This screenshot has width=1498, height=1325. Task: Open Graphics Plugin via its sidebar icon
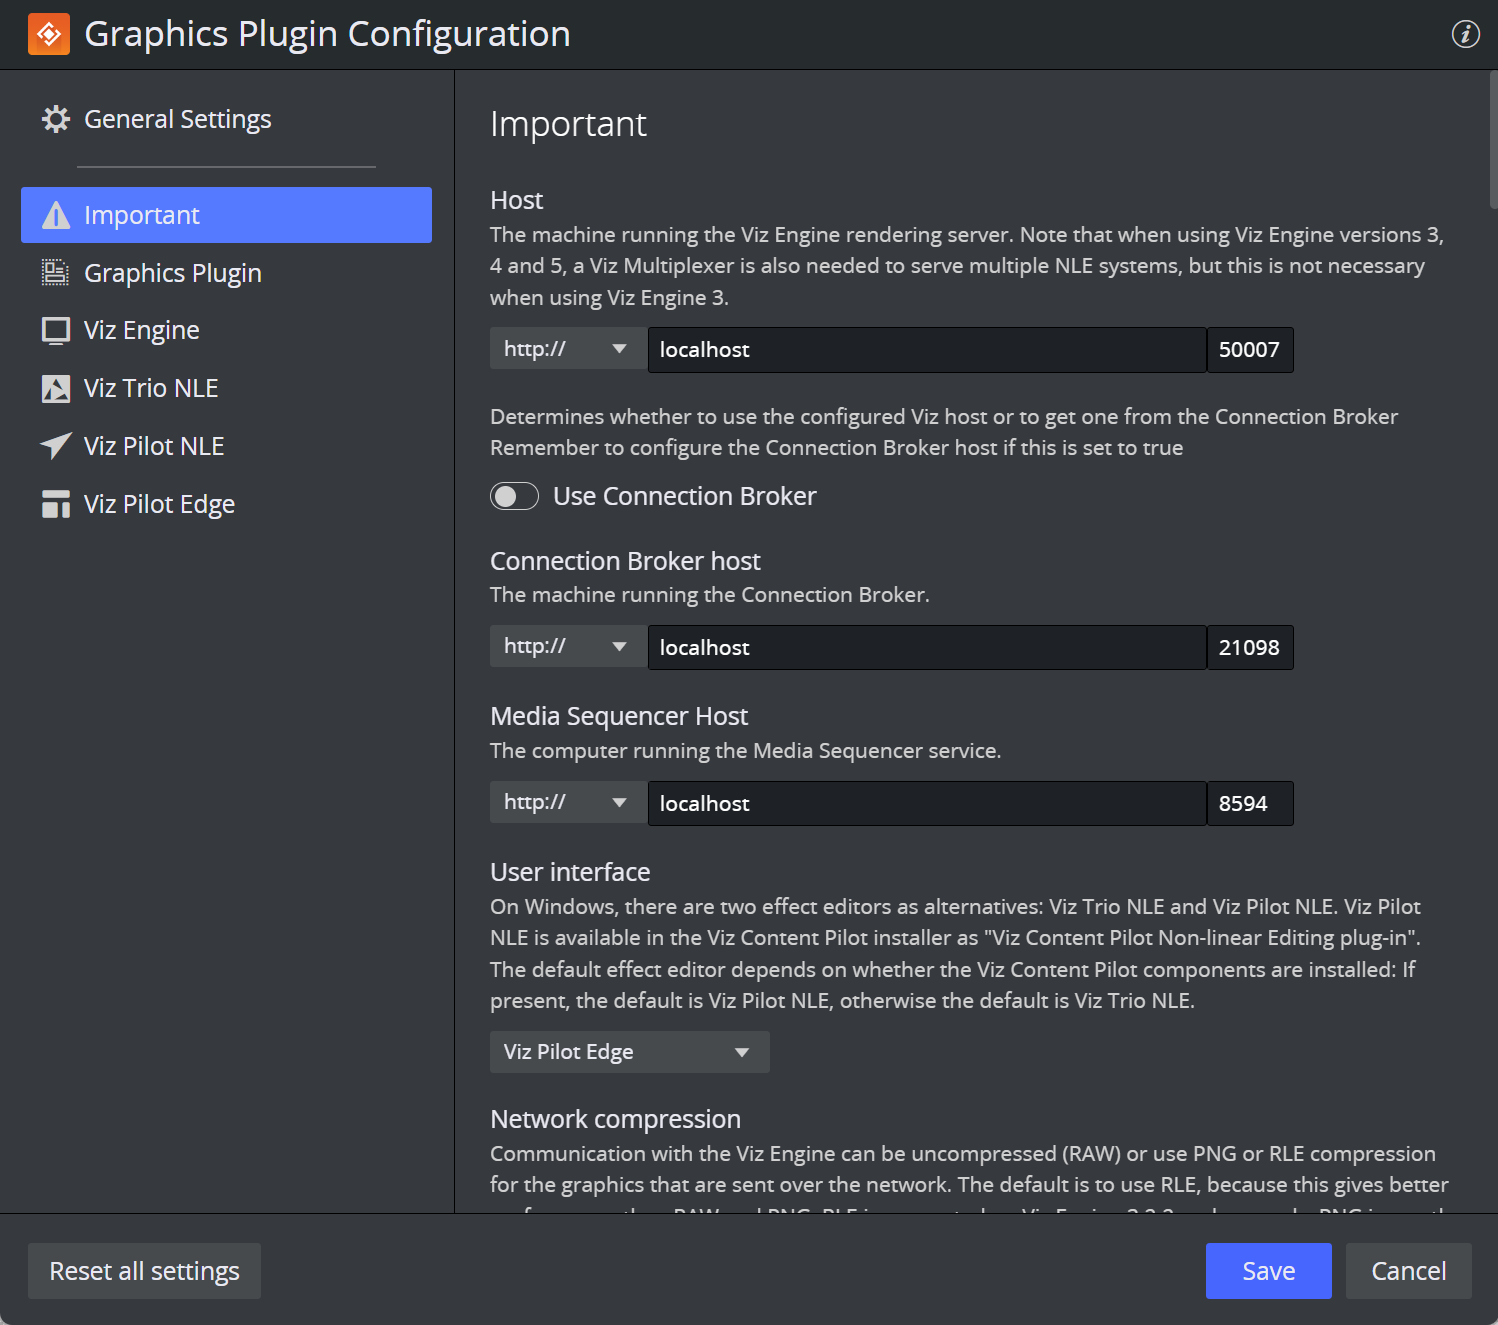pyautogui.click(x=56, y=273)
